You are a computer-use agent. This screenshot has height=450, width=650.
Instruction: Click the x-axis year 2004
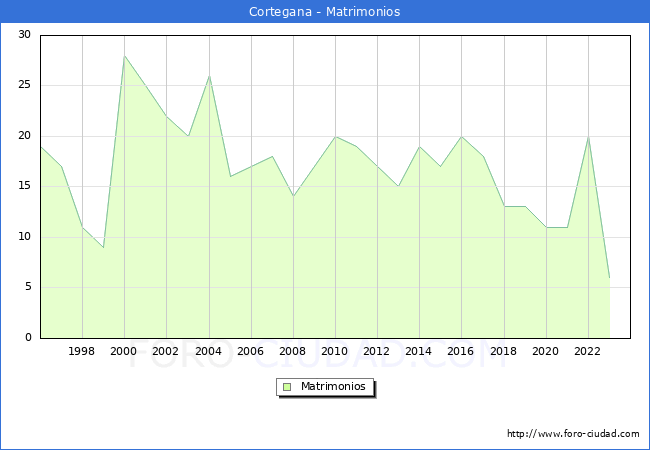coord(208,351)
